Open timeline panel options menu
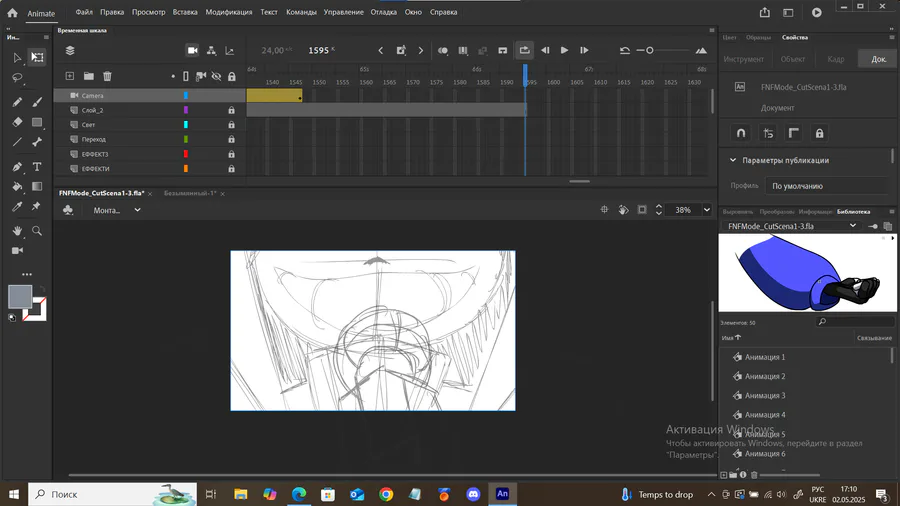900x506 pixels. 712,30
